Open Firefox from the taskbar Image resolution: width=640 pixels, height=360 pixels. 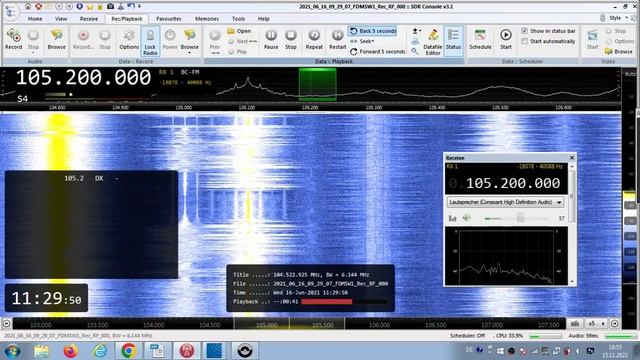tap(71, 351)
